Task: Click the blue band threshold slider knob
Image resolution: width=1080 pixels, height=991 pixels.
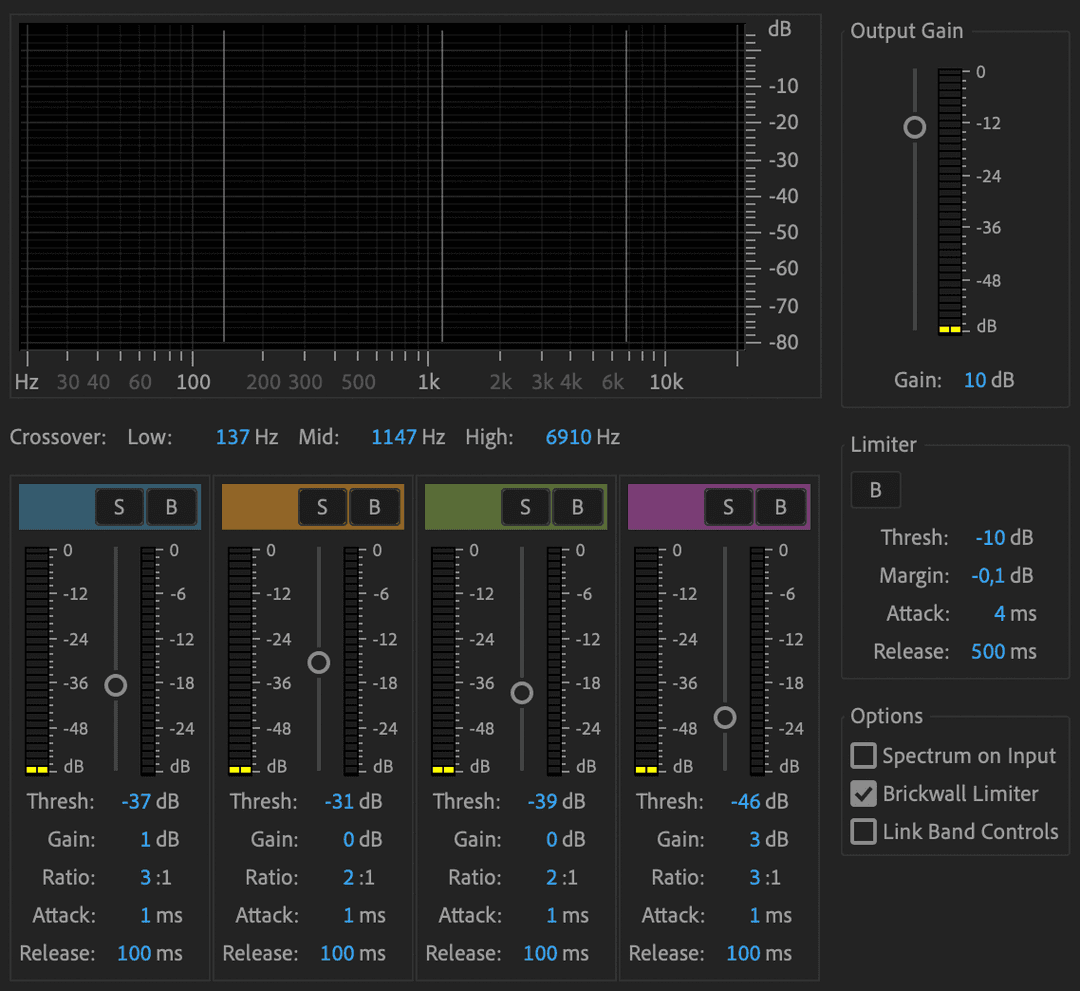Action: tap(116, 685)
